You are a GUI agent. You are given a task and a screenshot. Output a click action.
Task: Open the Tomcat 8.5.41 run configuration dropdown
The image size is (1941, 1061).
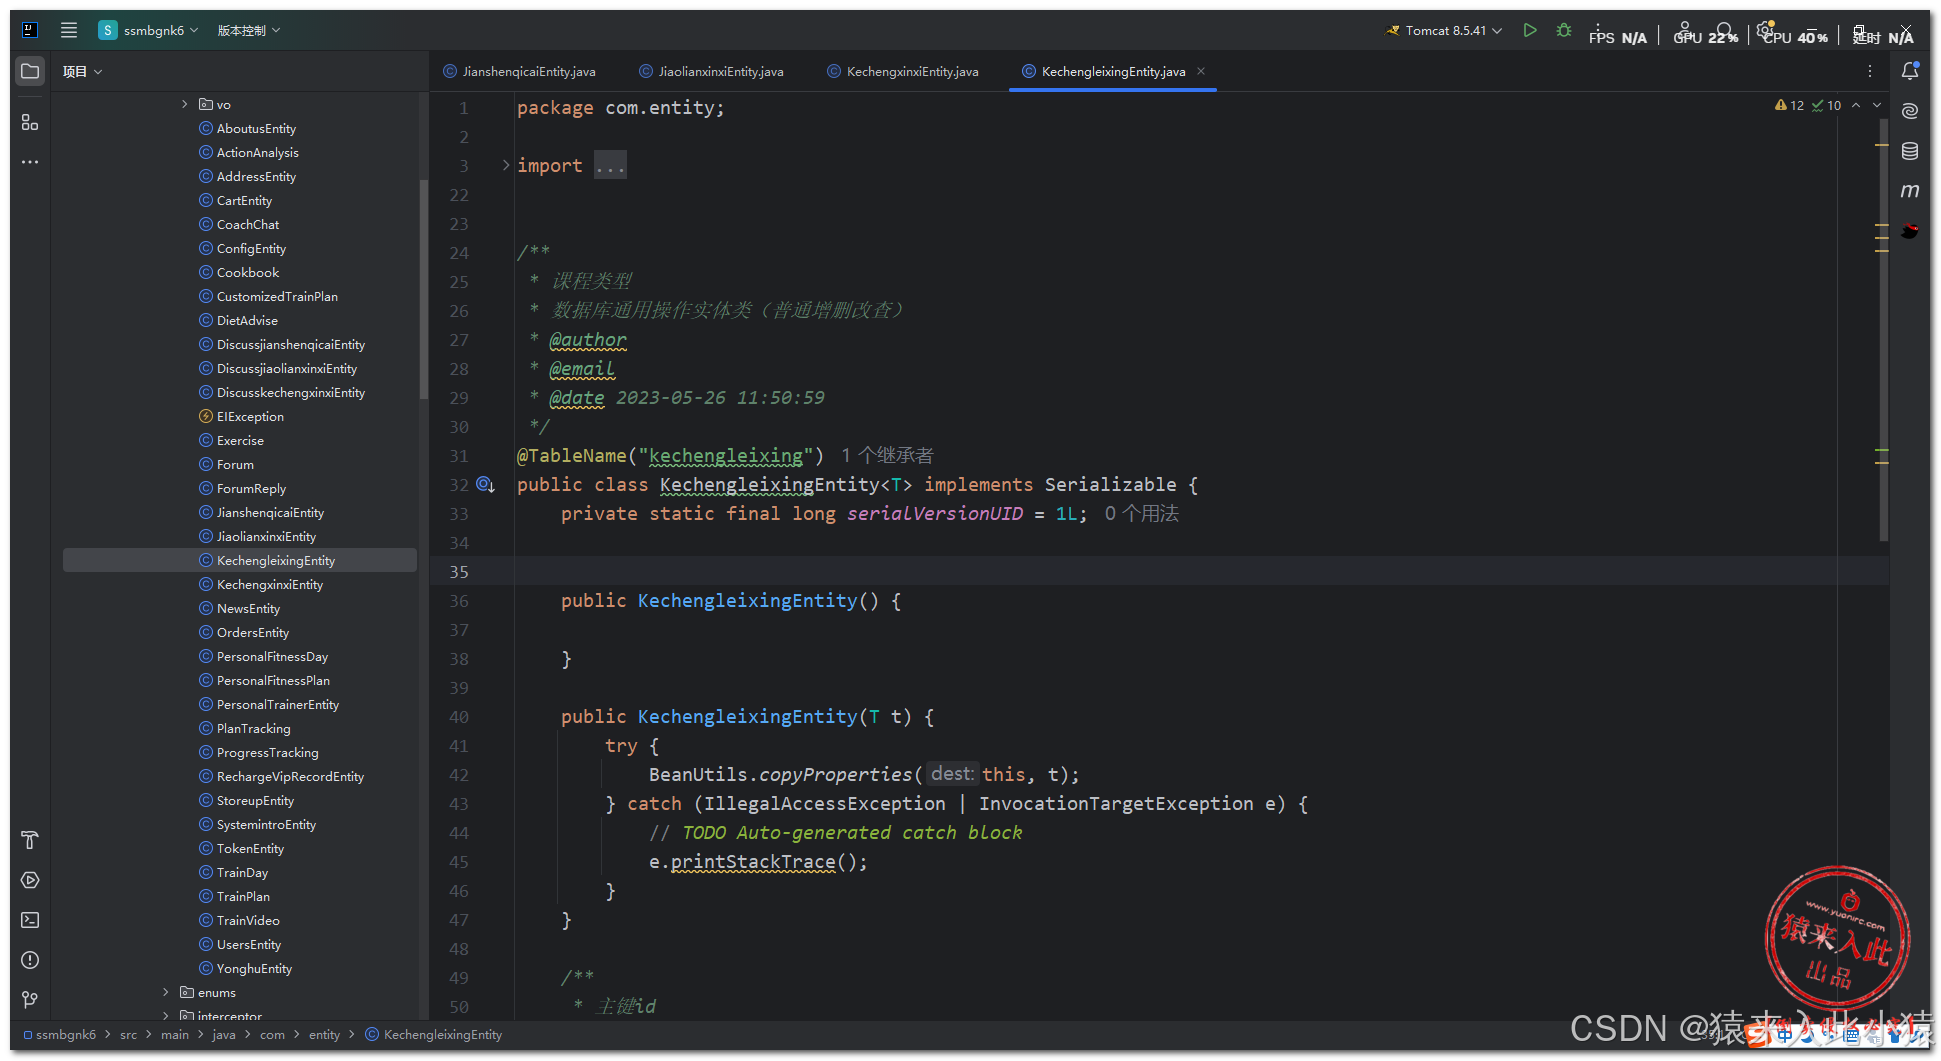tap(1443, 30)
